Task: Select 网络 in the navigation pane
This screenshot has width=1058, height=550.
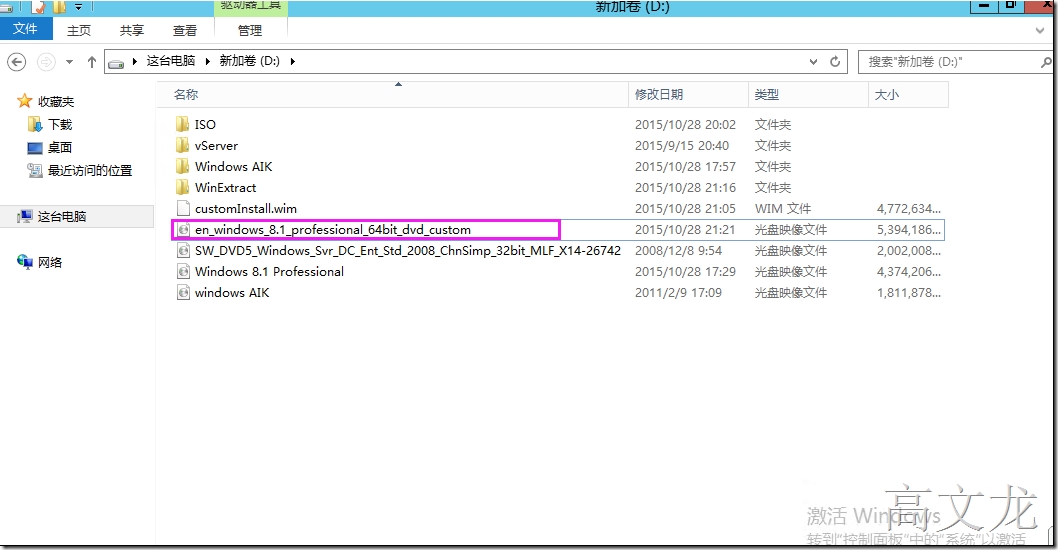Action: (50, 263)
